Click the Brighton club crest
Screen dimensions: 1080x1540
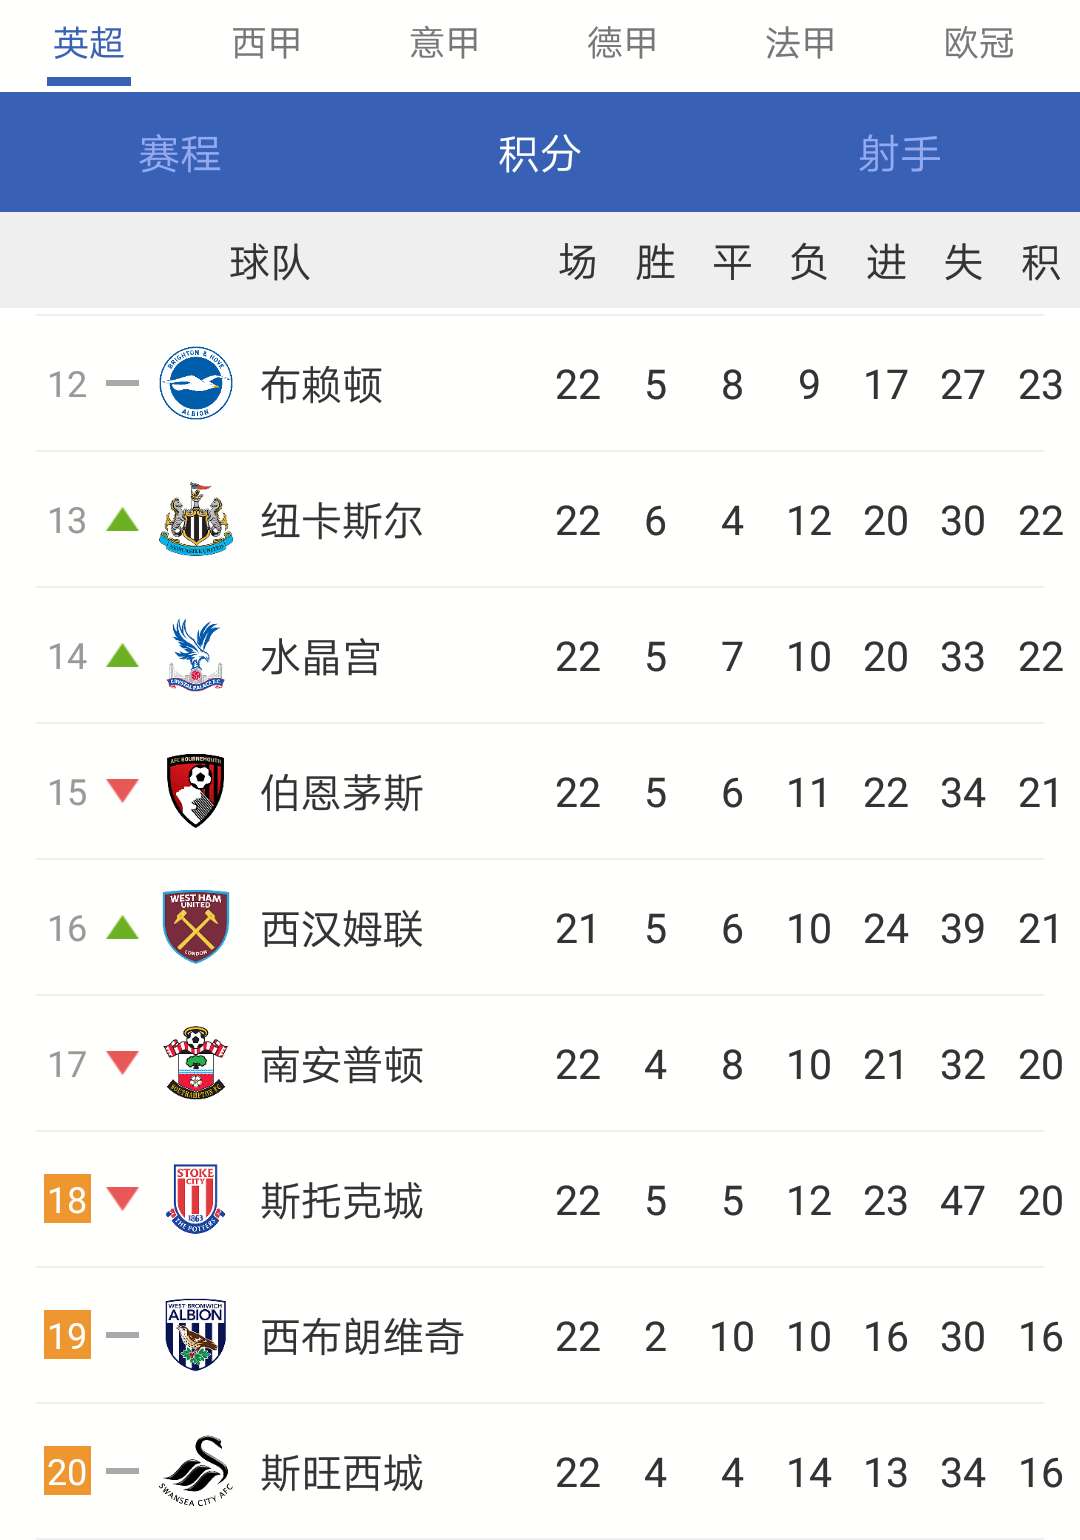point(193,384)
